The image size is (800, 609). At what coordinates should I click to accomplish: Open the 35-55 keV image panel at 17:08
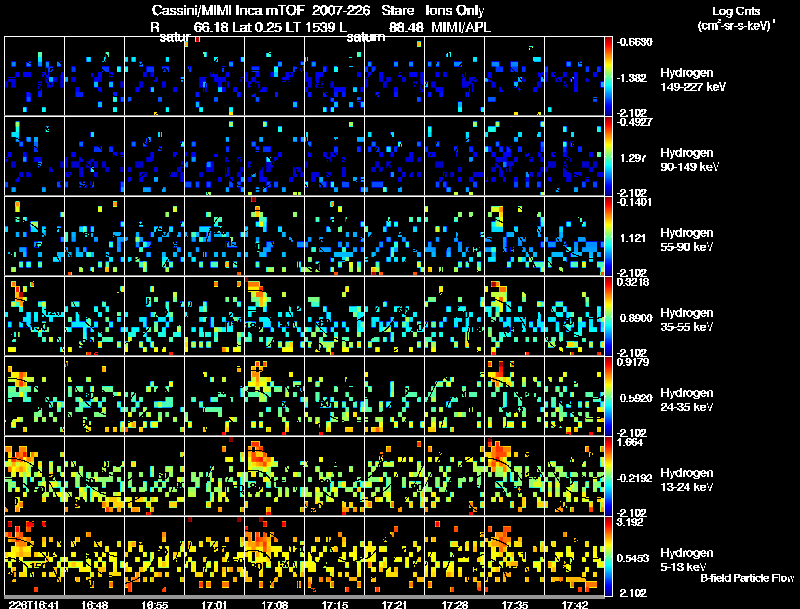tap(274, 316)
